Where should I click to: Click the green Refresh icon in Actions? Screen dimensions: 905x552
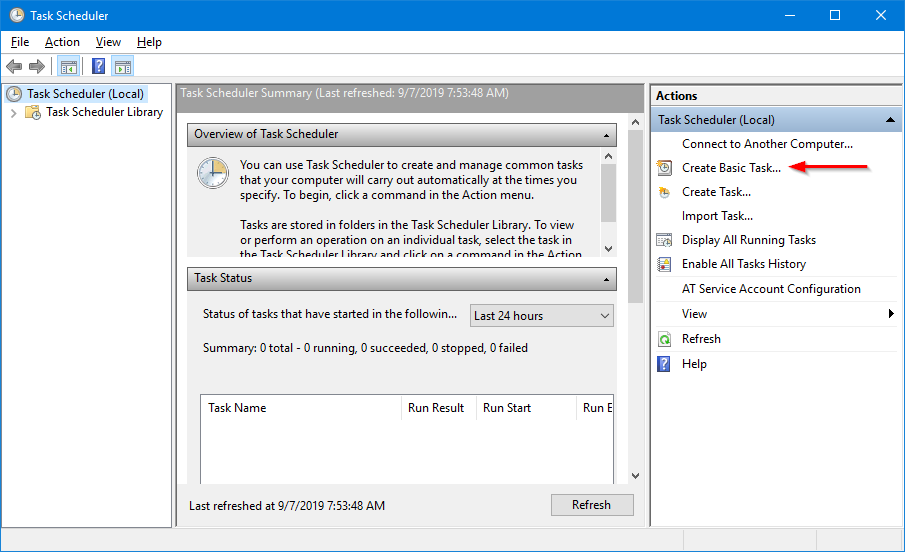coord(664,339)
